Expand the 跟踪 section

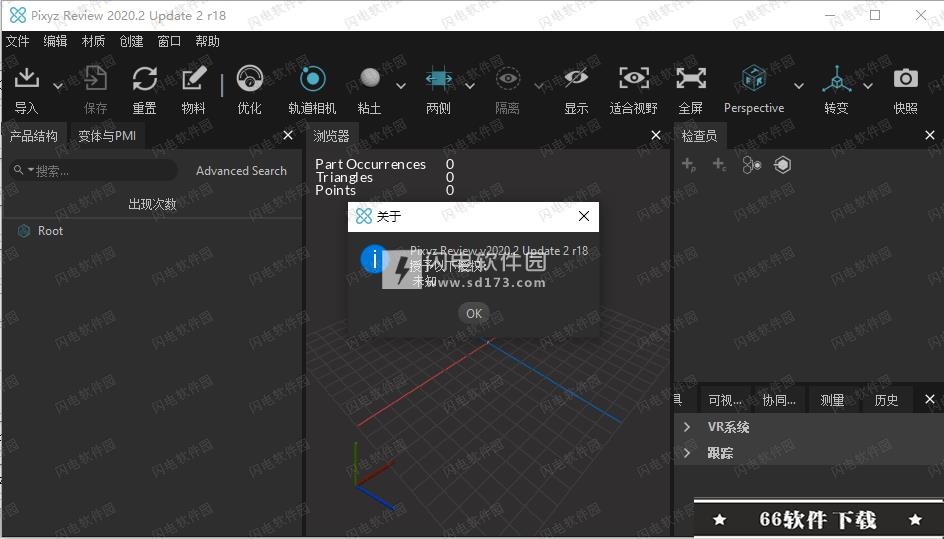point(687,453)
